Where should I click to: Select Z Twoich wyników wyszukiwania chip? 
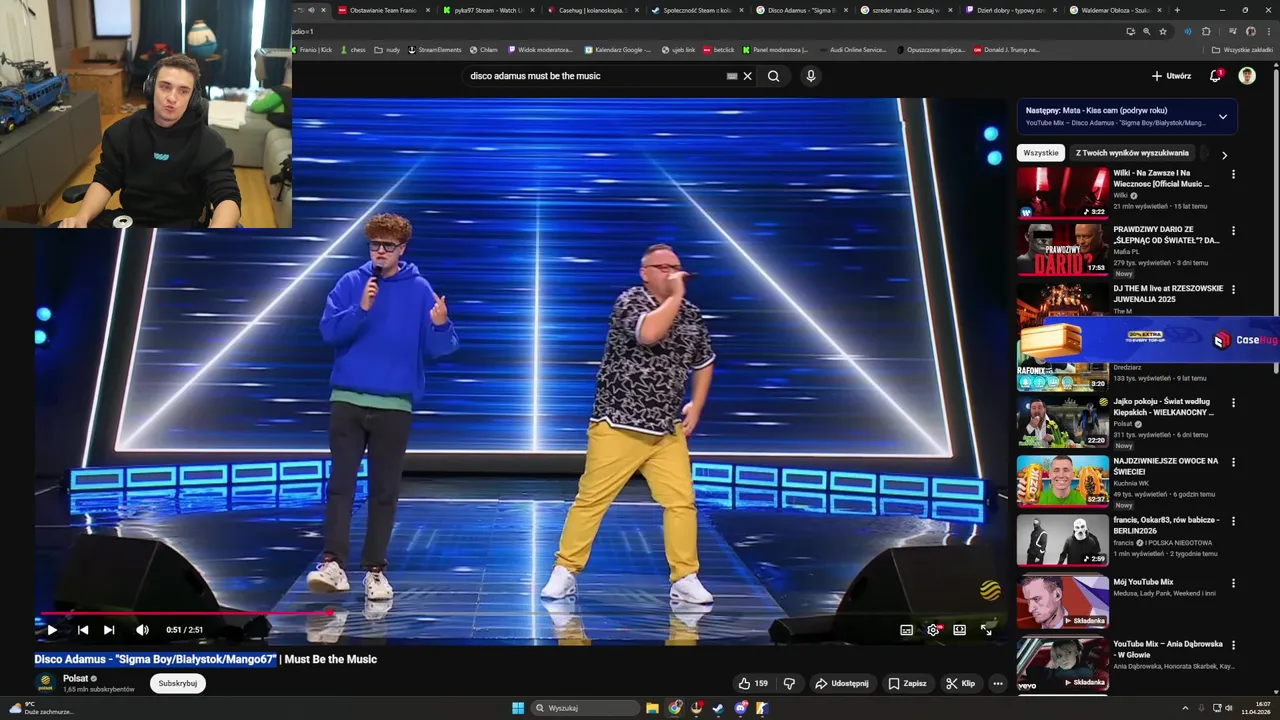1132,153
